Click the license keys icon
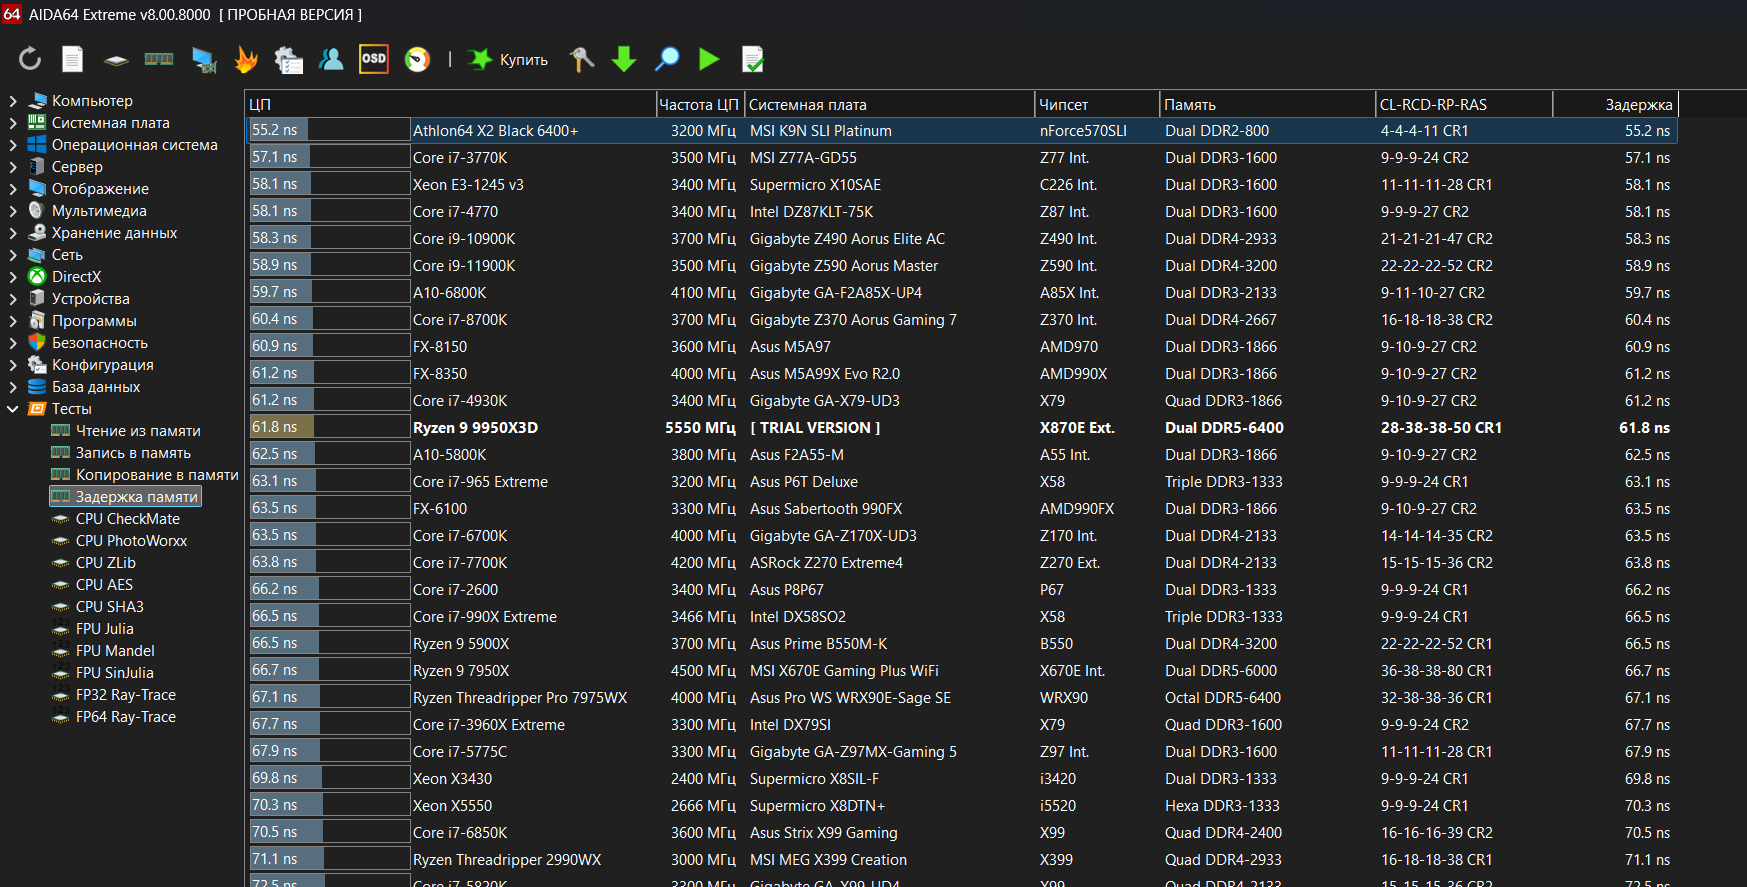Image resolution: width=1747 pixels, height=887 pixels. 581,60
